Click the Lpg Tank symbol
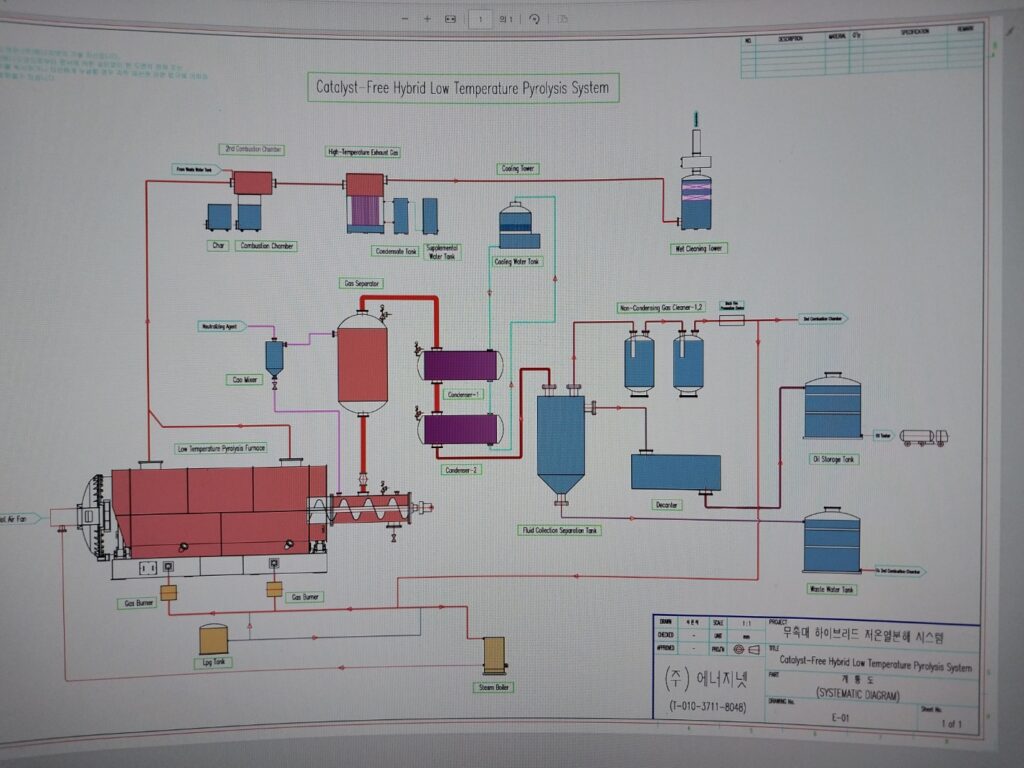Image resolution: width=1024 pixels, height=768 pixels. (213, 640)
